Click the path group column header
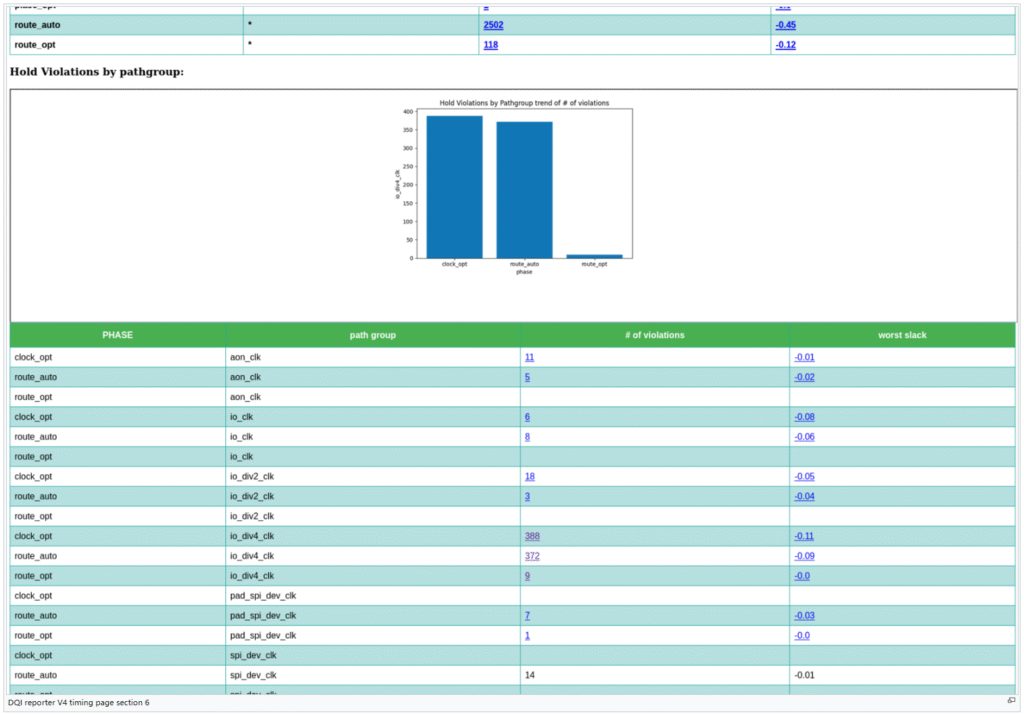Image resolution: width=1024 pixels, height=715 pixels. tap(372, 335)
